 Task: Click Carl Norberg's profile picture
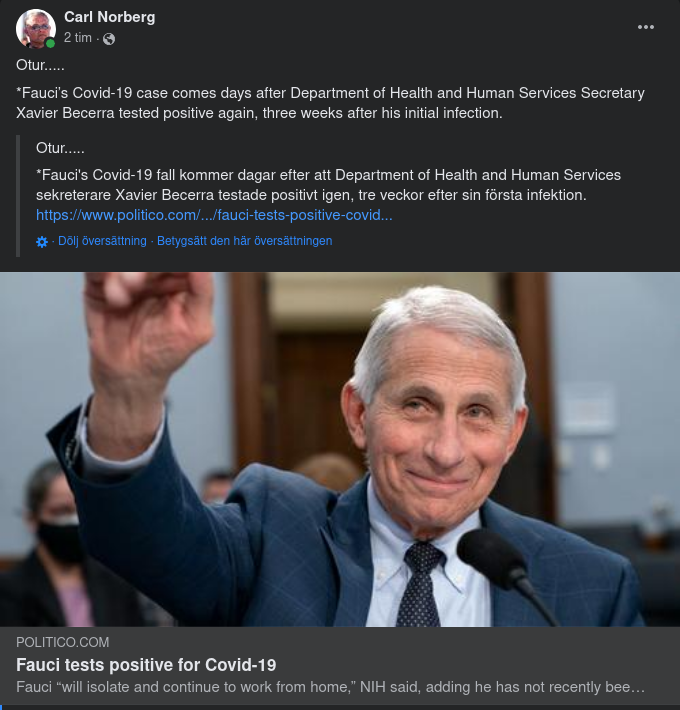tap(36, 28)
